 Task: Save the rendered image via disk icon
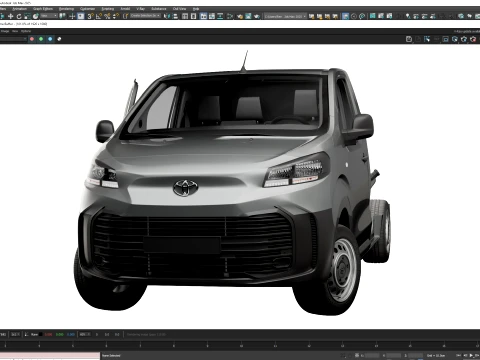(x=409, y=39)
